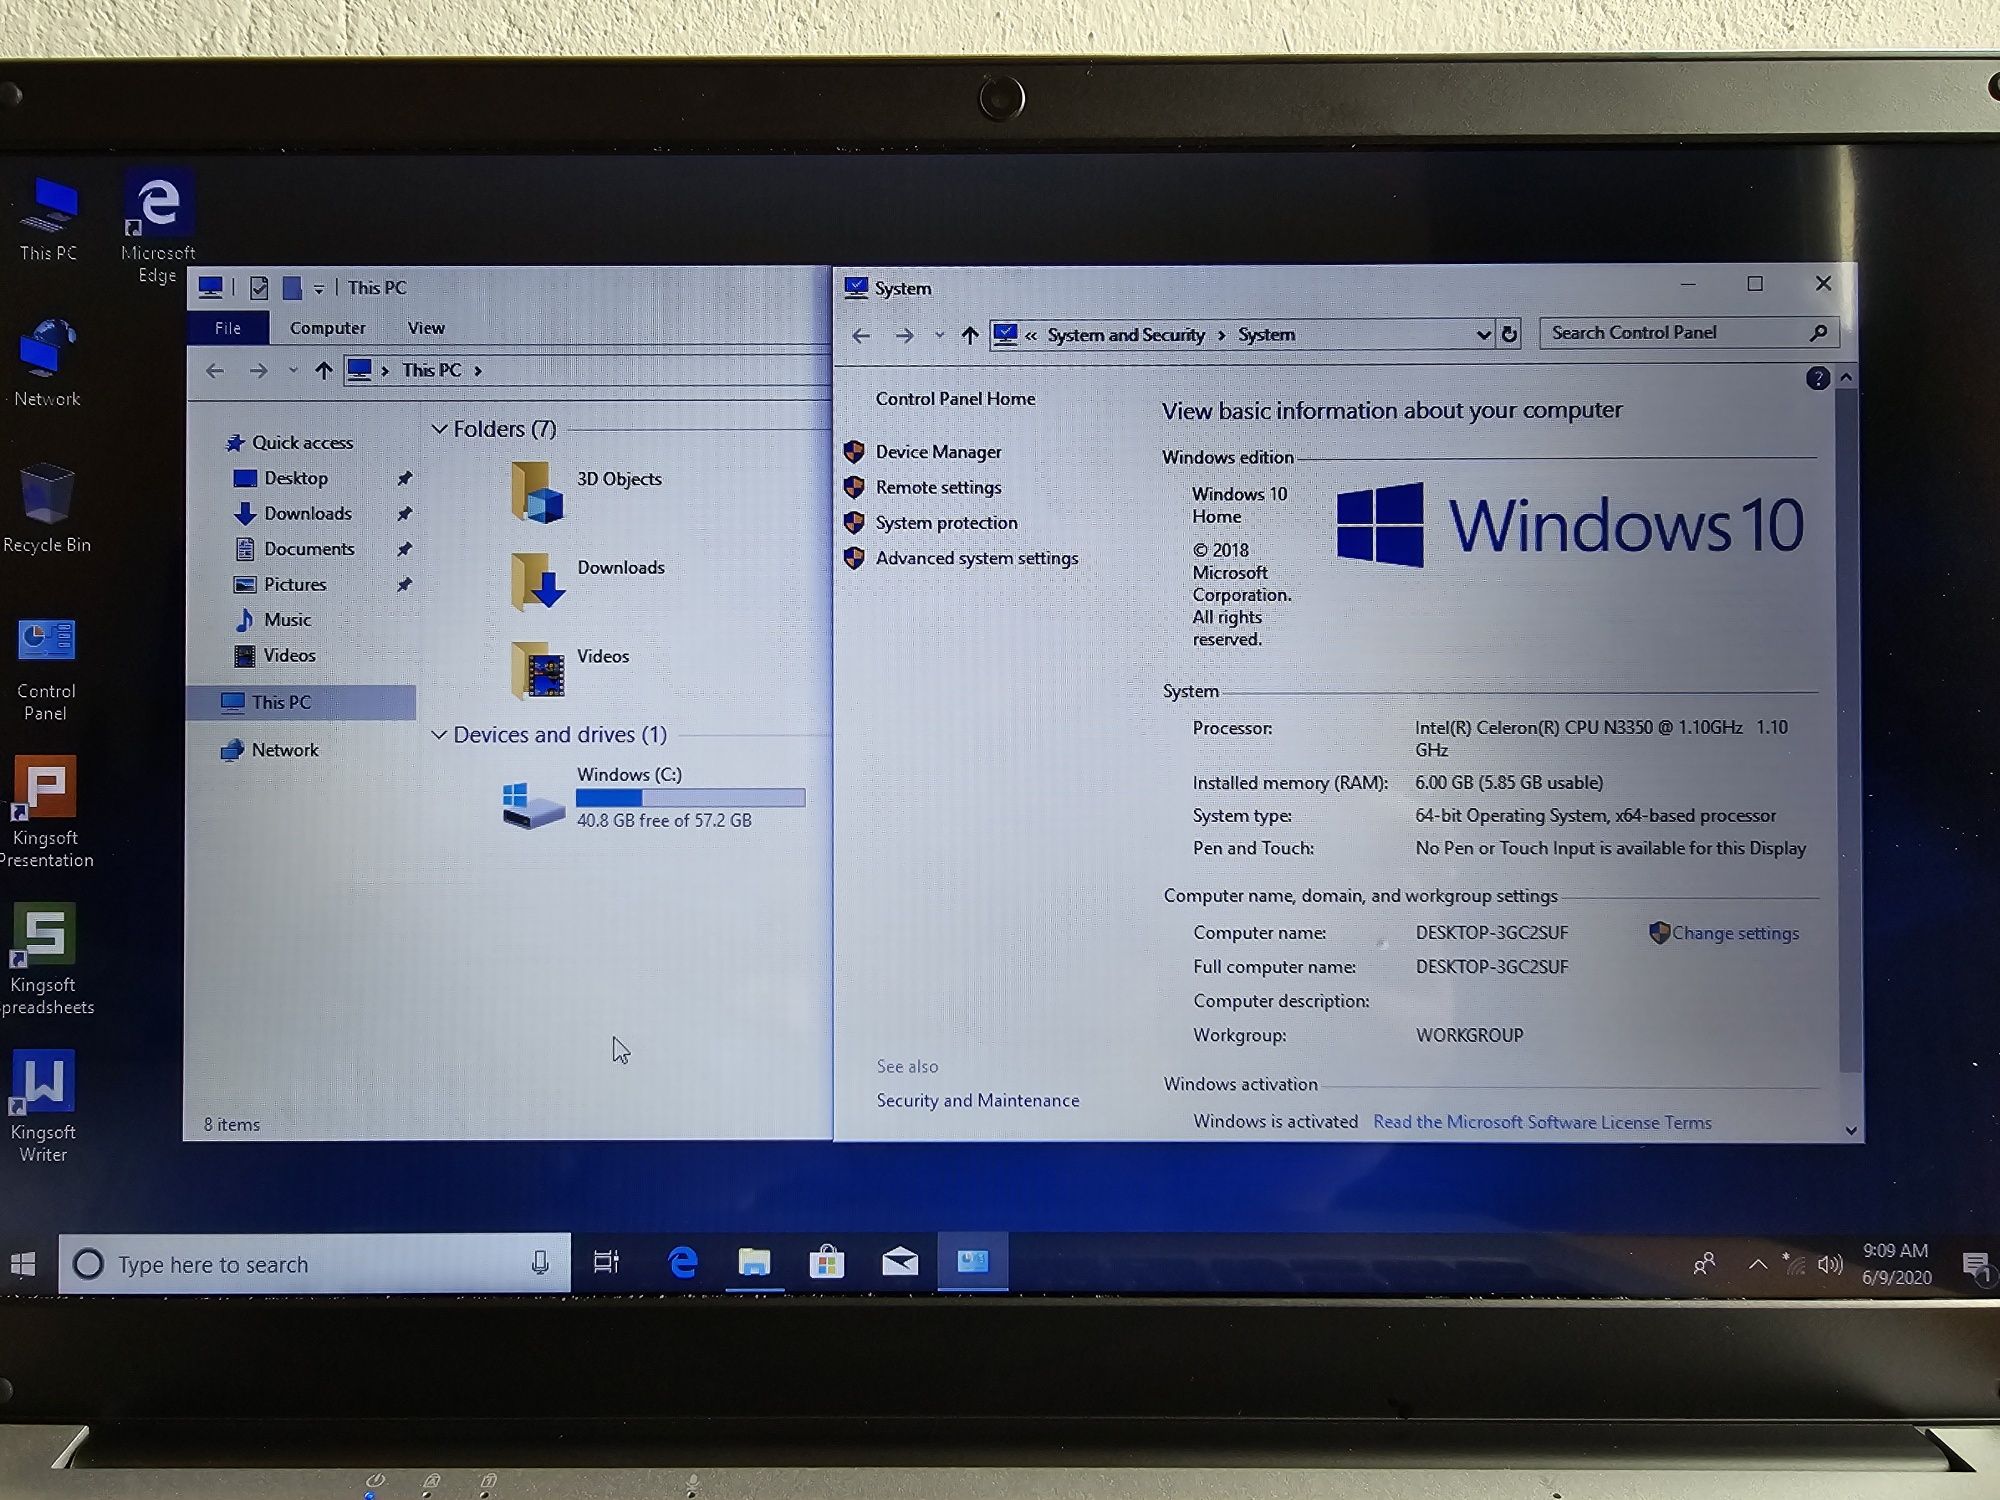
Task: Read the Microsoft Software License Terms
Action: pos(1542,1122)
